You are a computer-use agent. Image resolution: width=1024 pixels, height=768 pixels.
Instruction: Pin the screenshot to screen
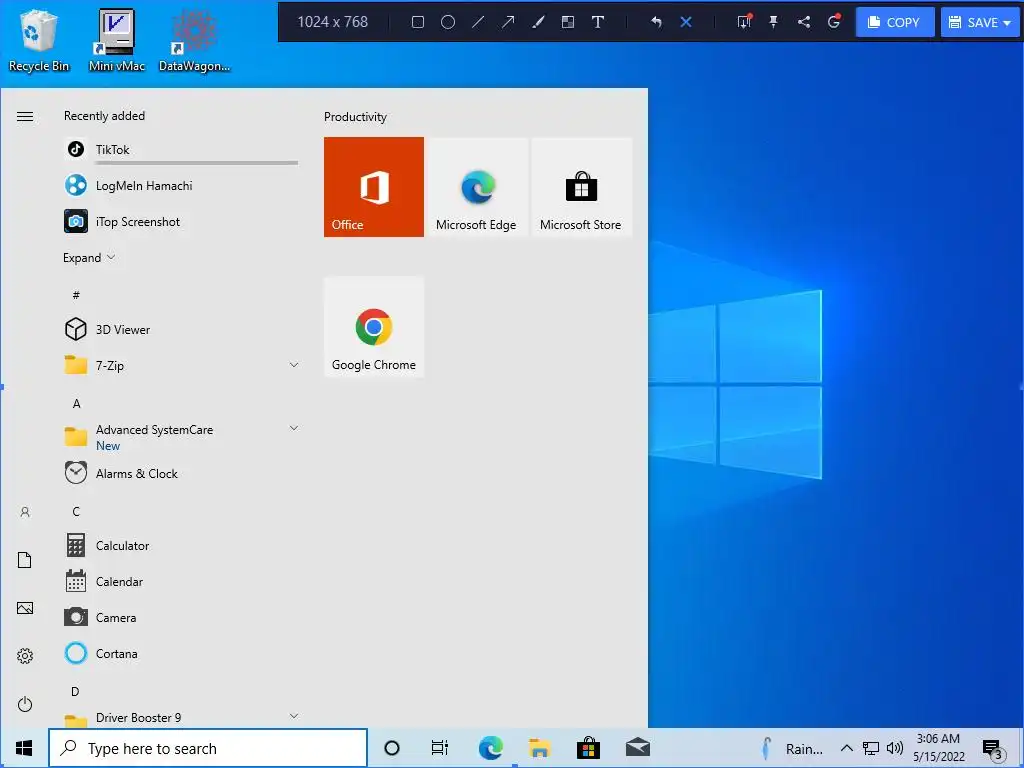pos(774,22)
